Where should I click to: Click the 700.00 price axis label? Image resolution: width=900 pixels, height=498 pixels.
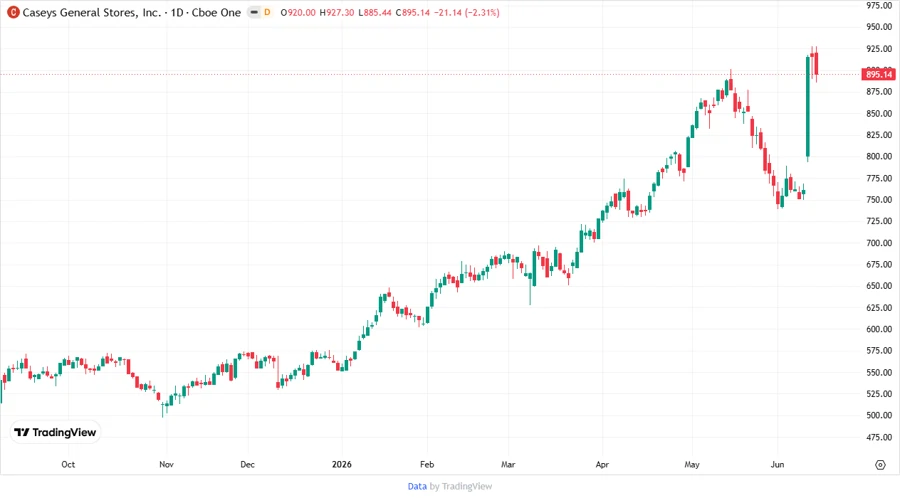coord(879,243)
